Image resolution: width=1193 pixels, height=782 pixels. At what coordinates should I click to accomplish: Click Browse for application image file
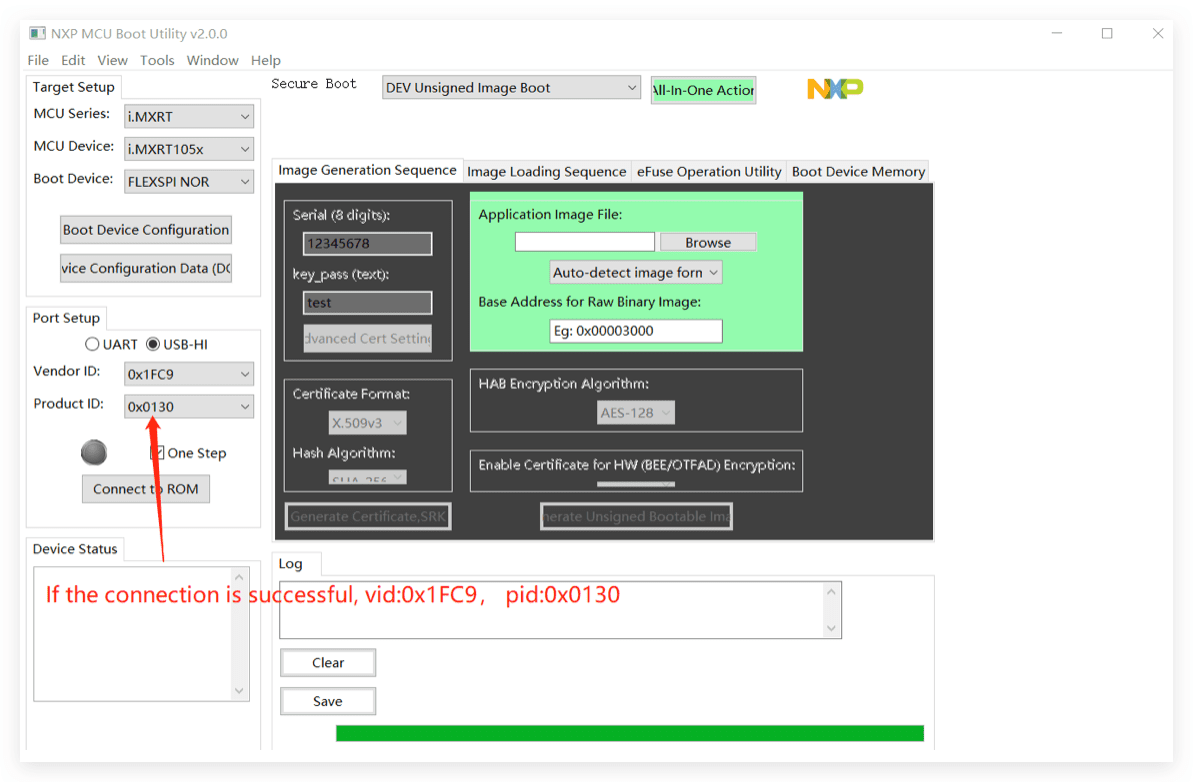[x=708, y=243]
